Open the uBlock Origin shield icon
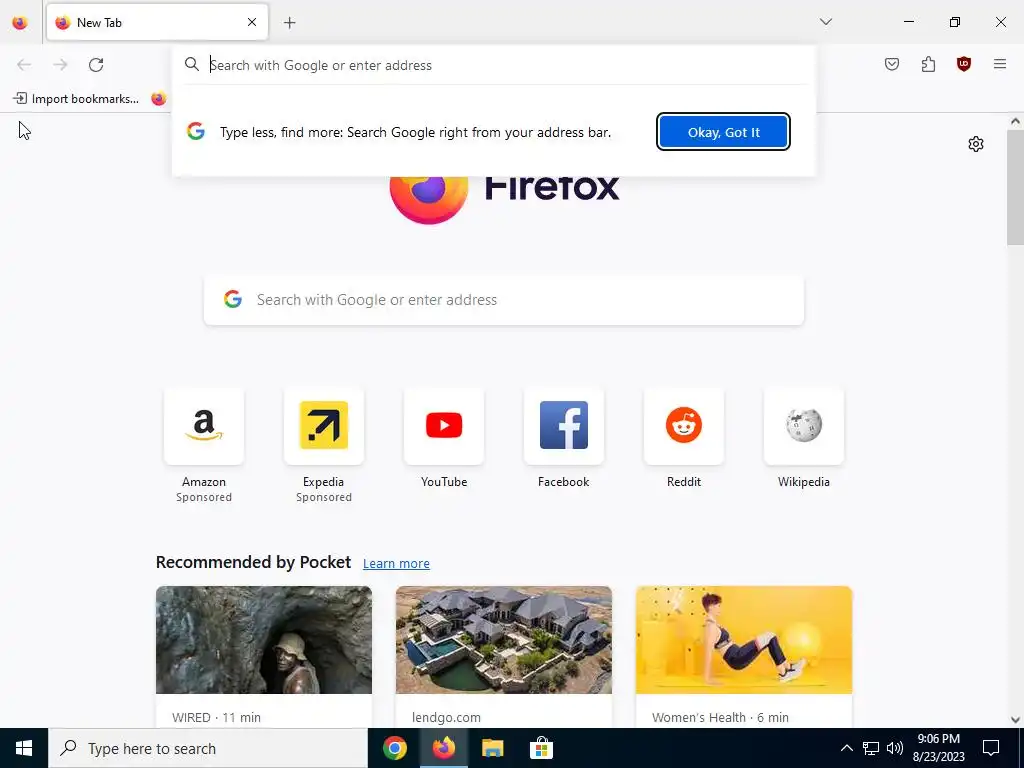 964,64
